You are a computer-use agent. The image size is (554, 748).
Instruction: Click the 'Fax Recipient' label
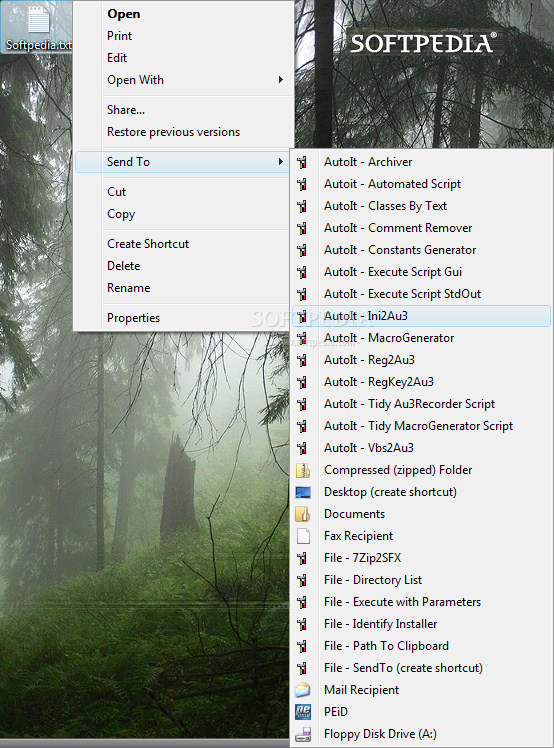pos(358,536)
